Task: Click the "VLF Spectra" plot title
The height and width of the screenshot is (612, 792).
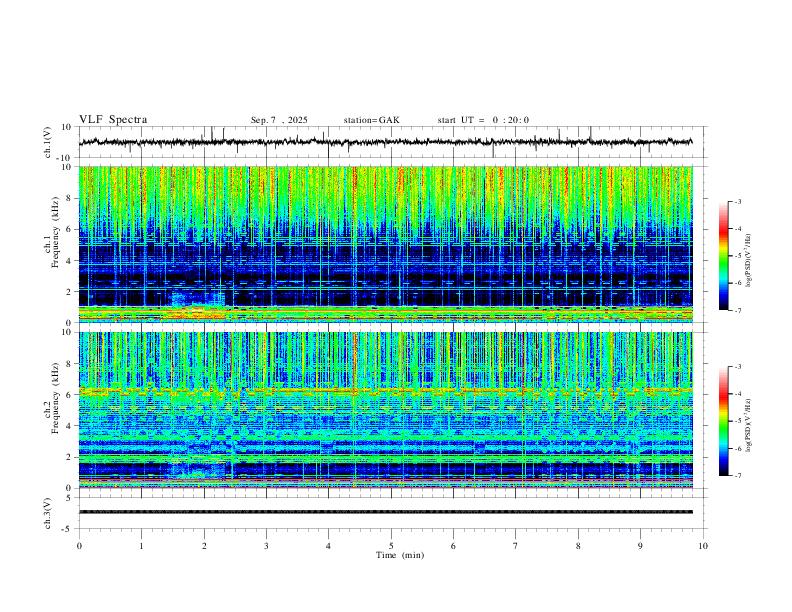Action: 113,120
